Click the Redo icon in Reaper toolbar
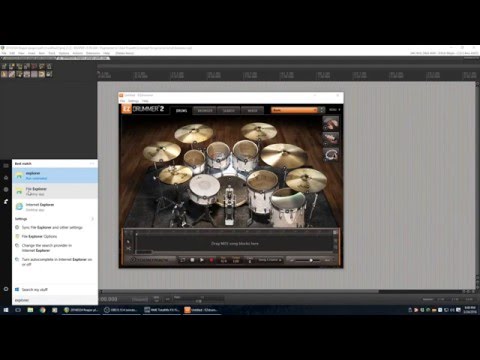This screenshot has height=360, width=480. [41, 66]
